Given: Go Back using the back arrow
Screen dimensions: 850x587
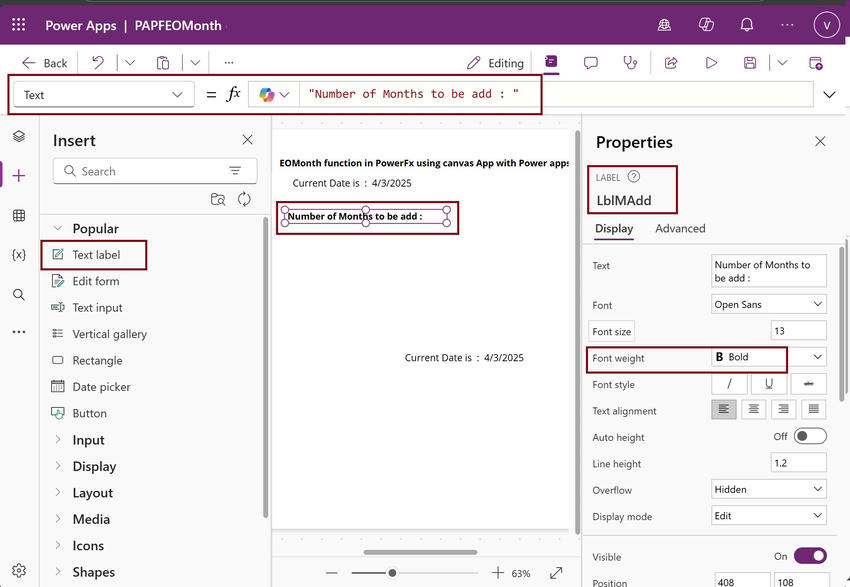Looking at the screenshot, I should 44,63.
